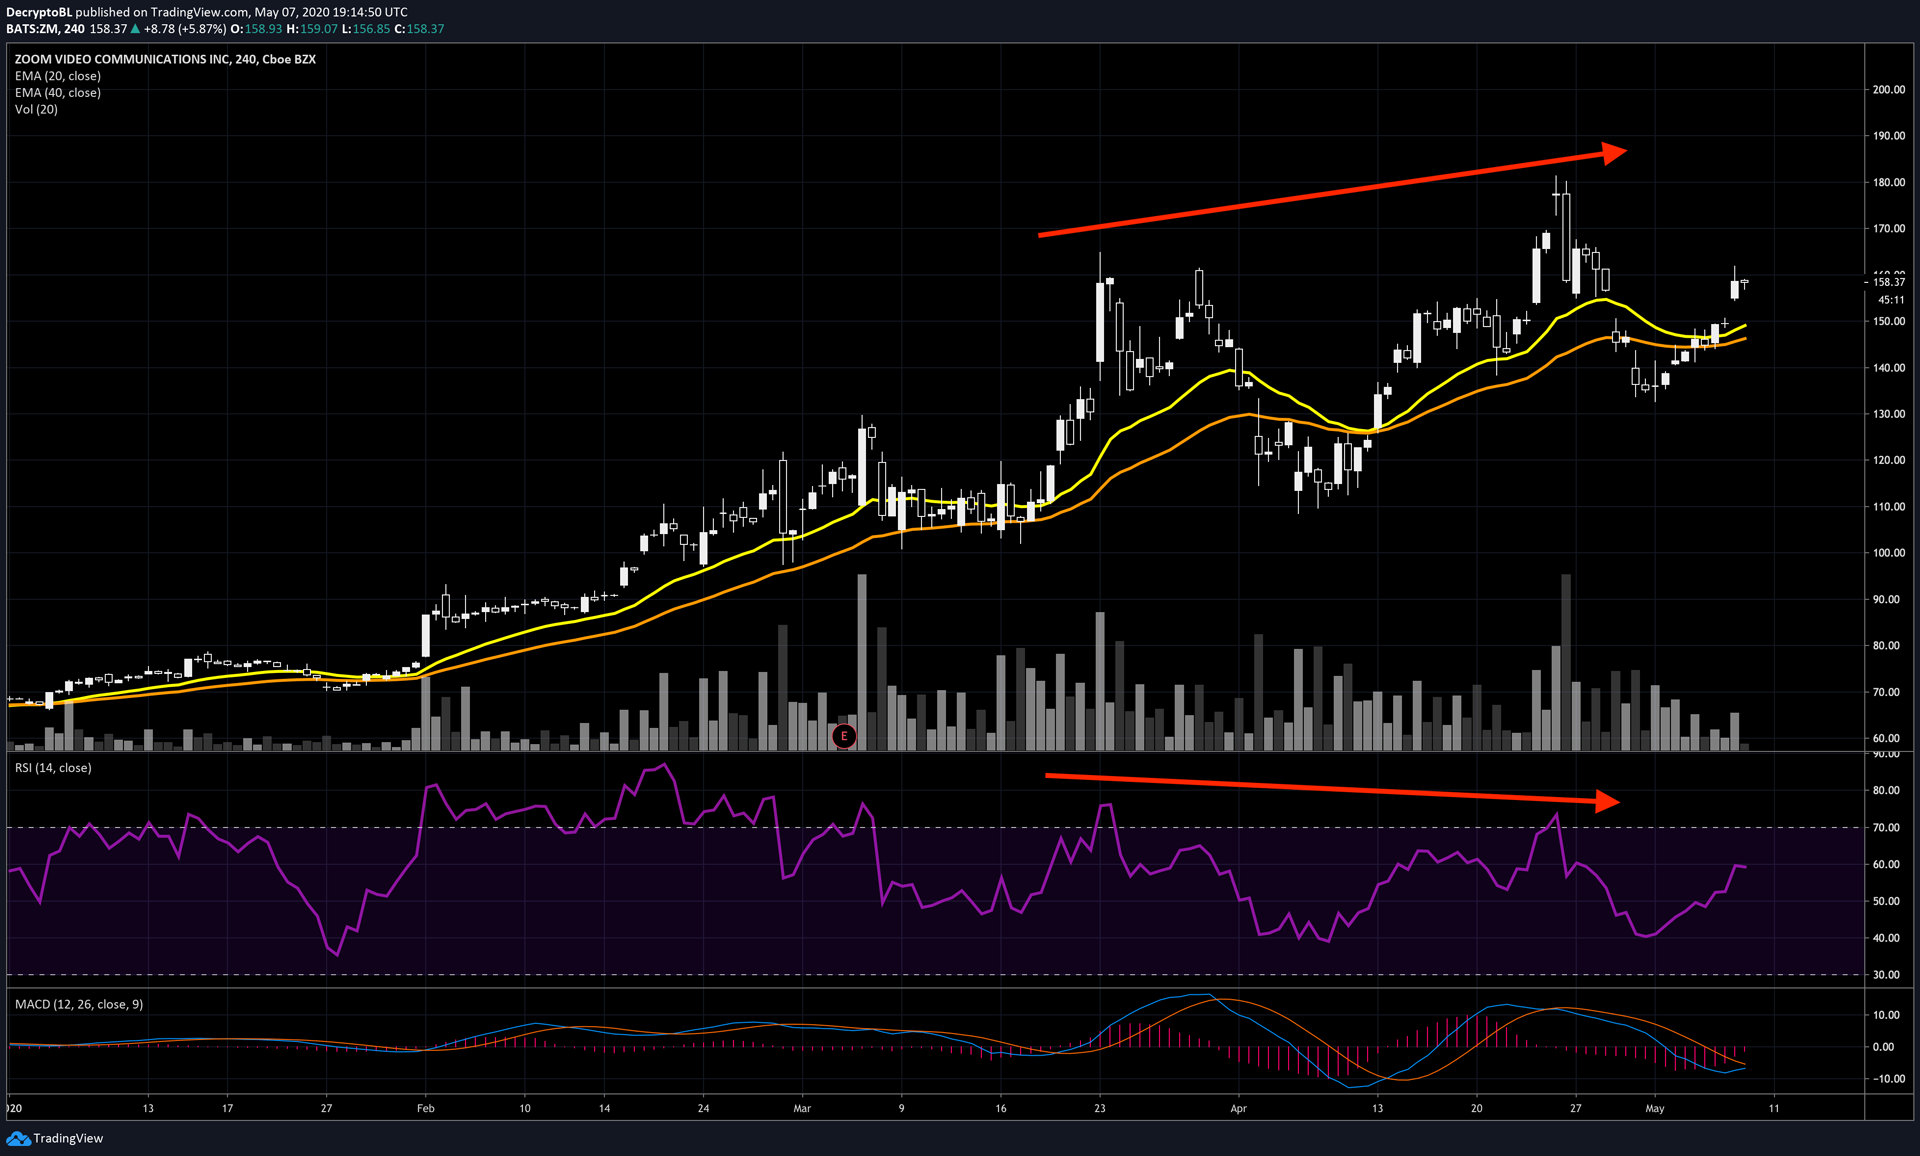Click the MACD (12, 26, close, 9) label

tap(79, 1004)
